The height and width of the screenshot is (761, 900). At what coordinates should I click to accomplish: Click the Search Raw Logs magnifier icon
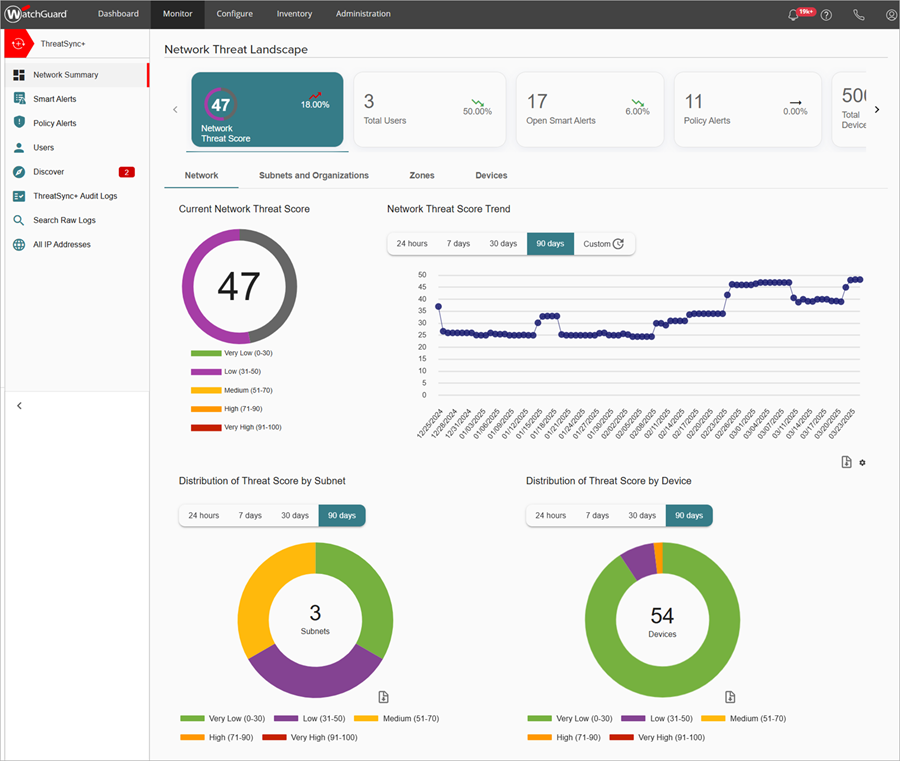pyautogui.click(x=18, y=220)
